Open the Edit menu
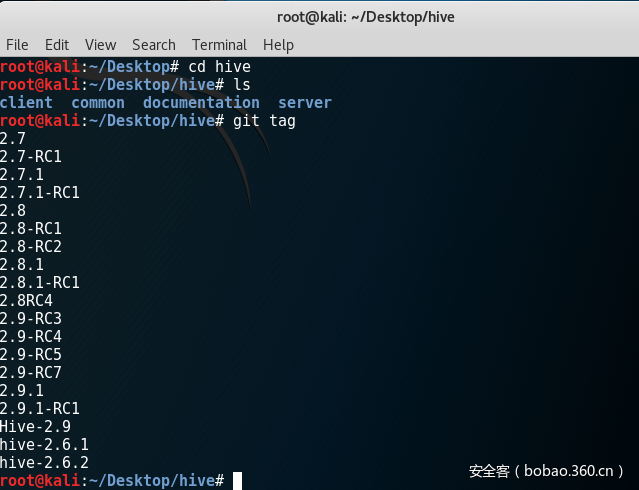The image size is (639, 490). click(57, 45)
